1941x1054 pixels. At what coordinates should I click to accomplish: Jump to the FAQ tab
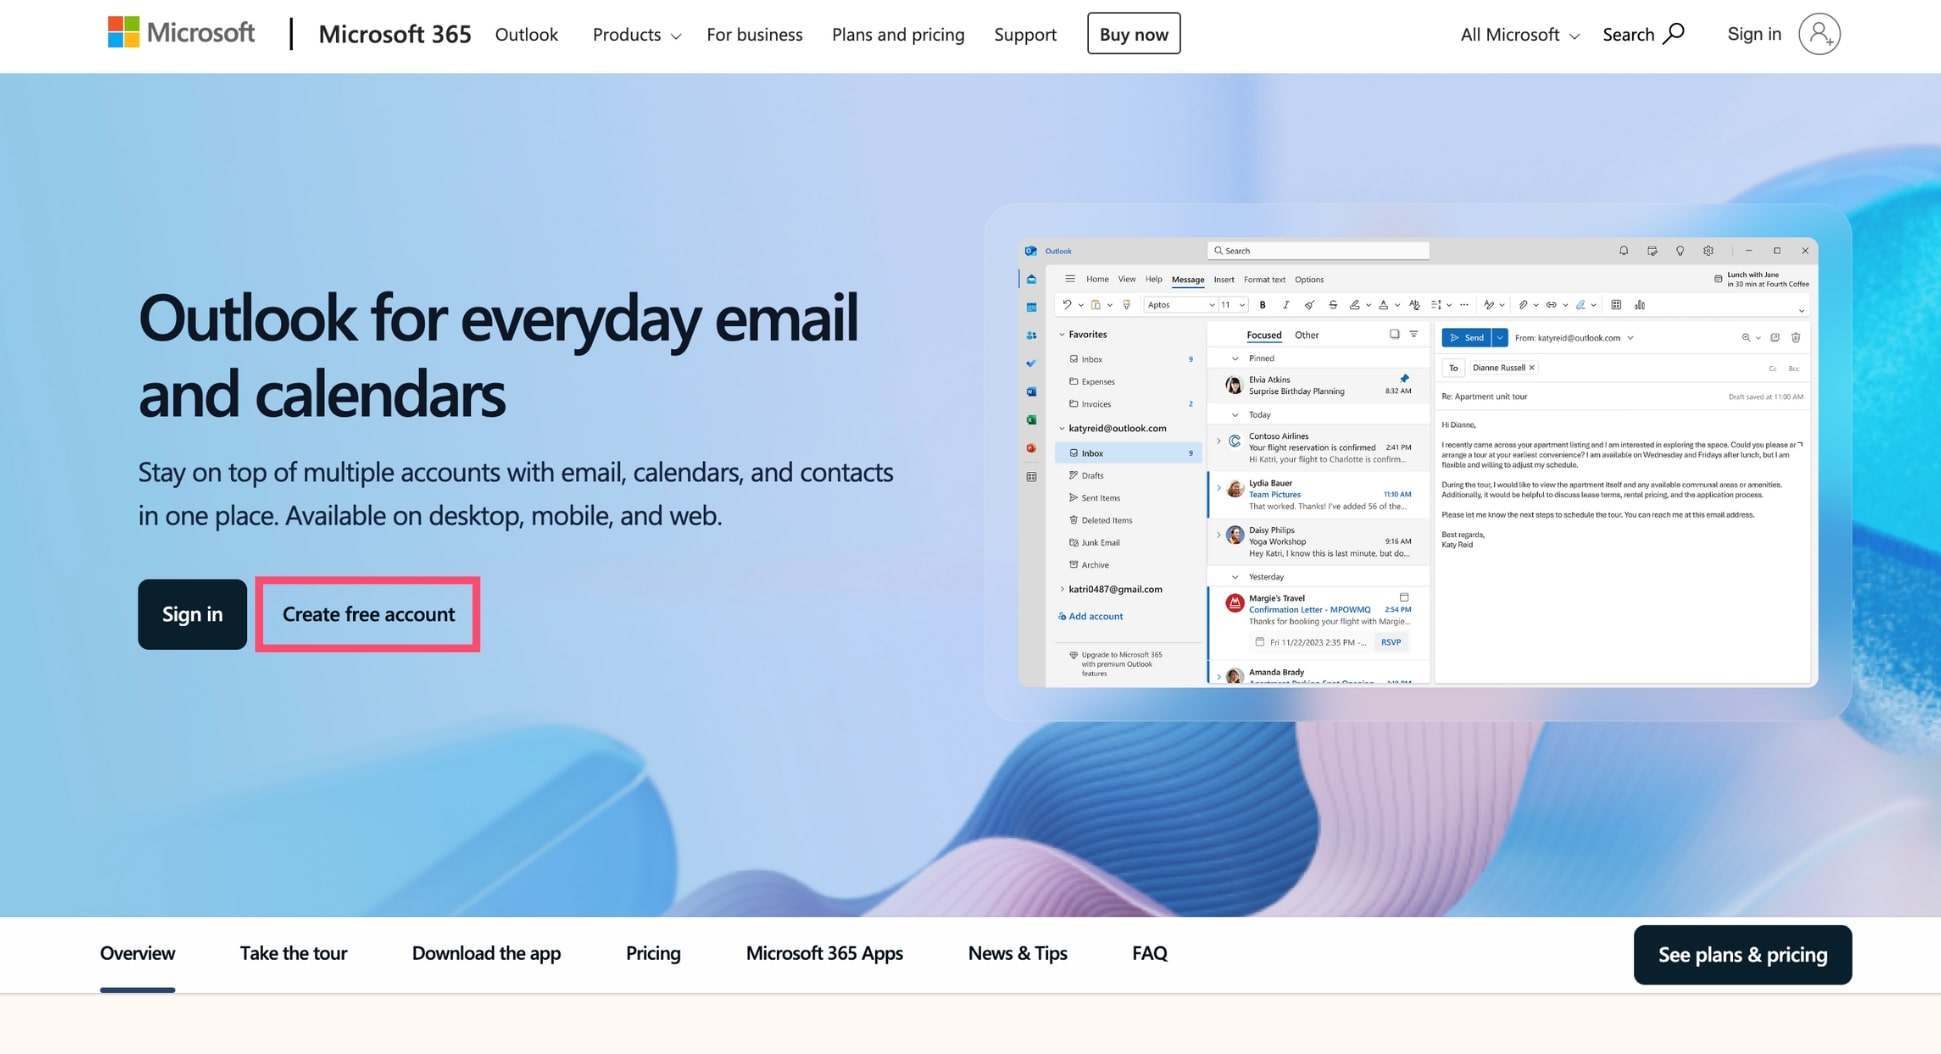(1149, 953)
